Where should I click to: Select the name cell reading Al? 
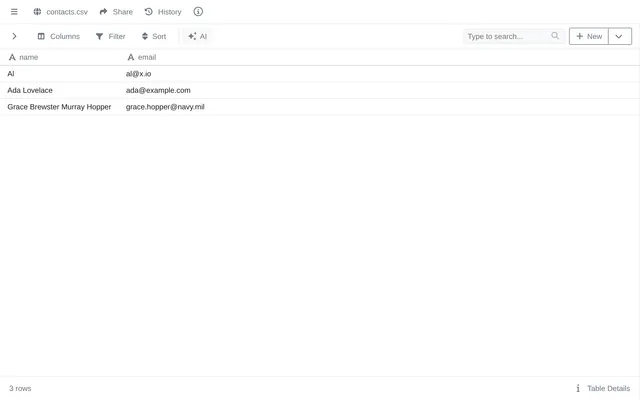click(x=59, y=74)
